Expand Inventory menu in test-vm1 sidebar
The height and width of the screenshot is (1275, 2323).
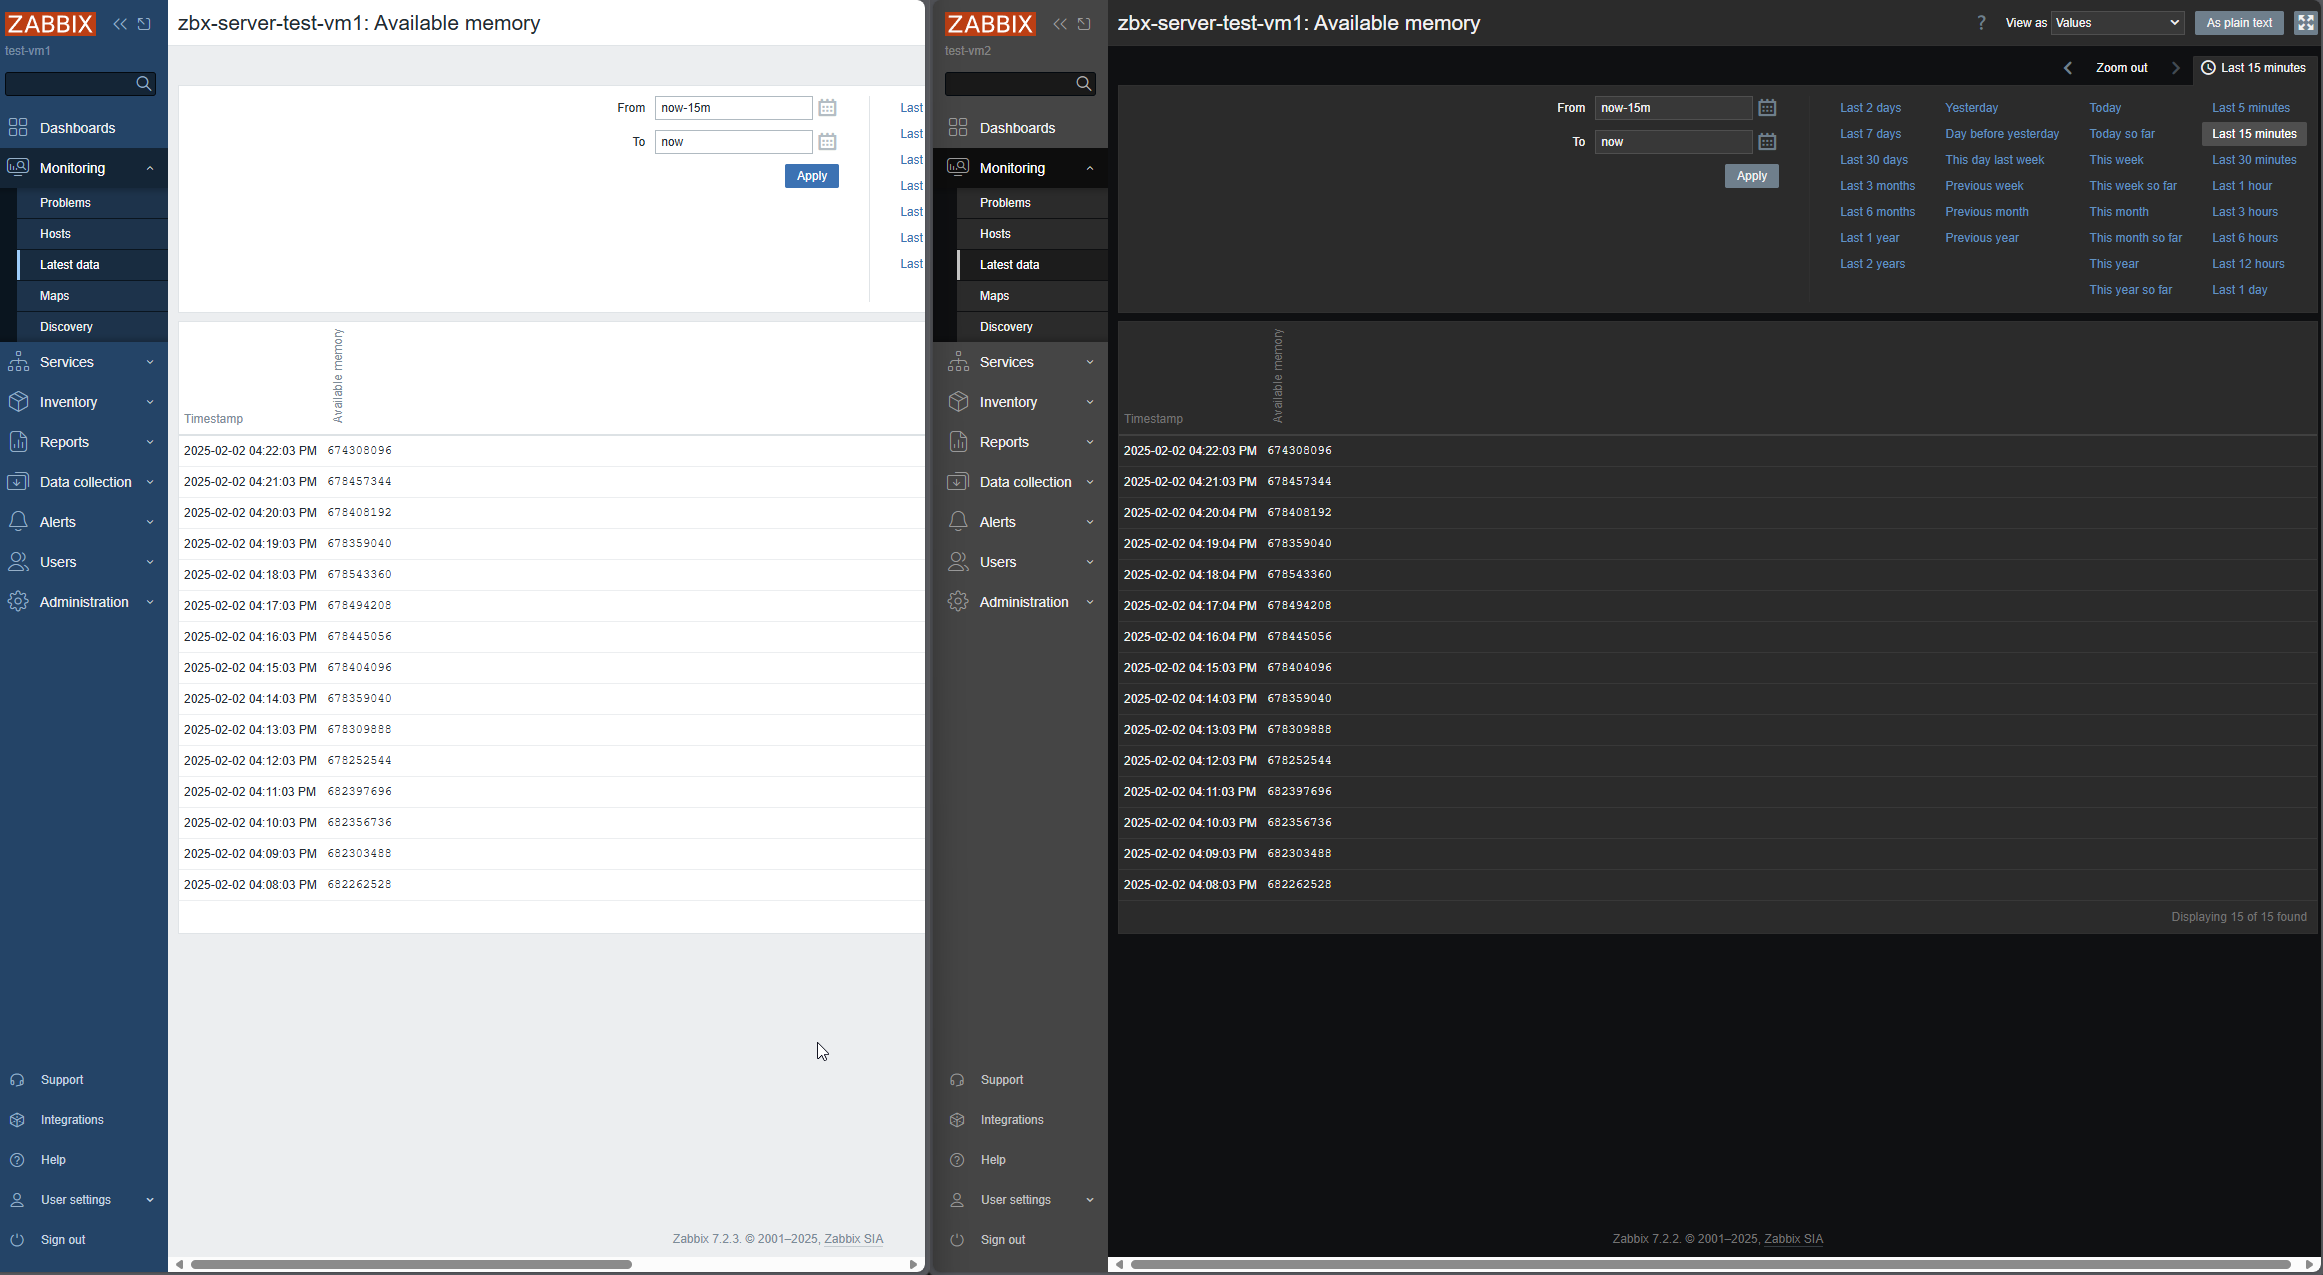[x=84, y=402]
